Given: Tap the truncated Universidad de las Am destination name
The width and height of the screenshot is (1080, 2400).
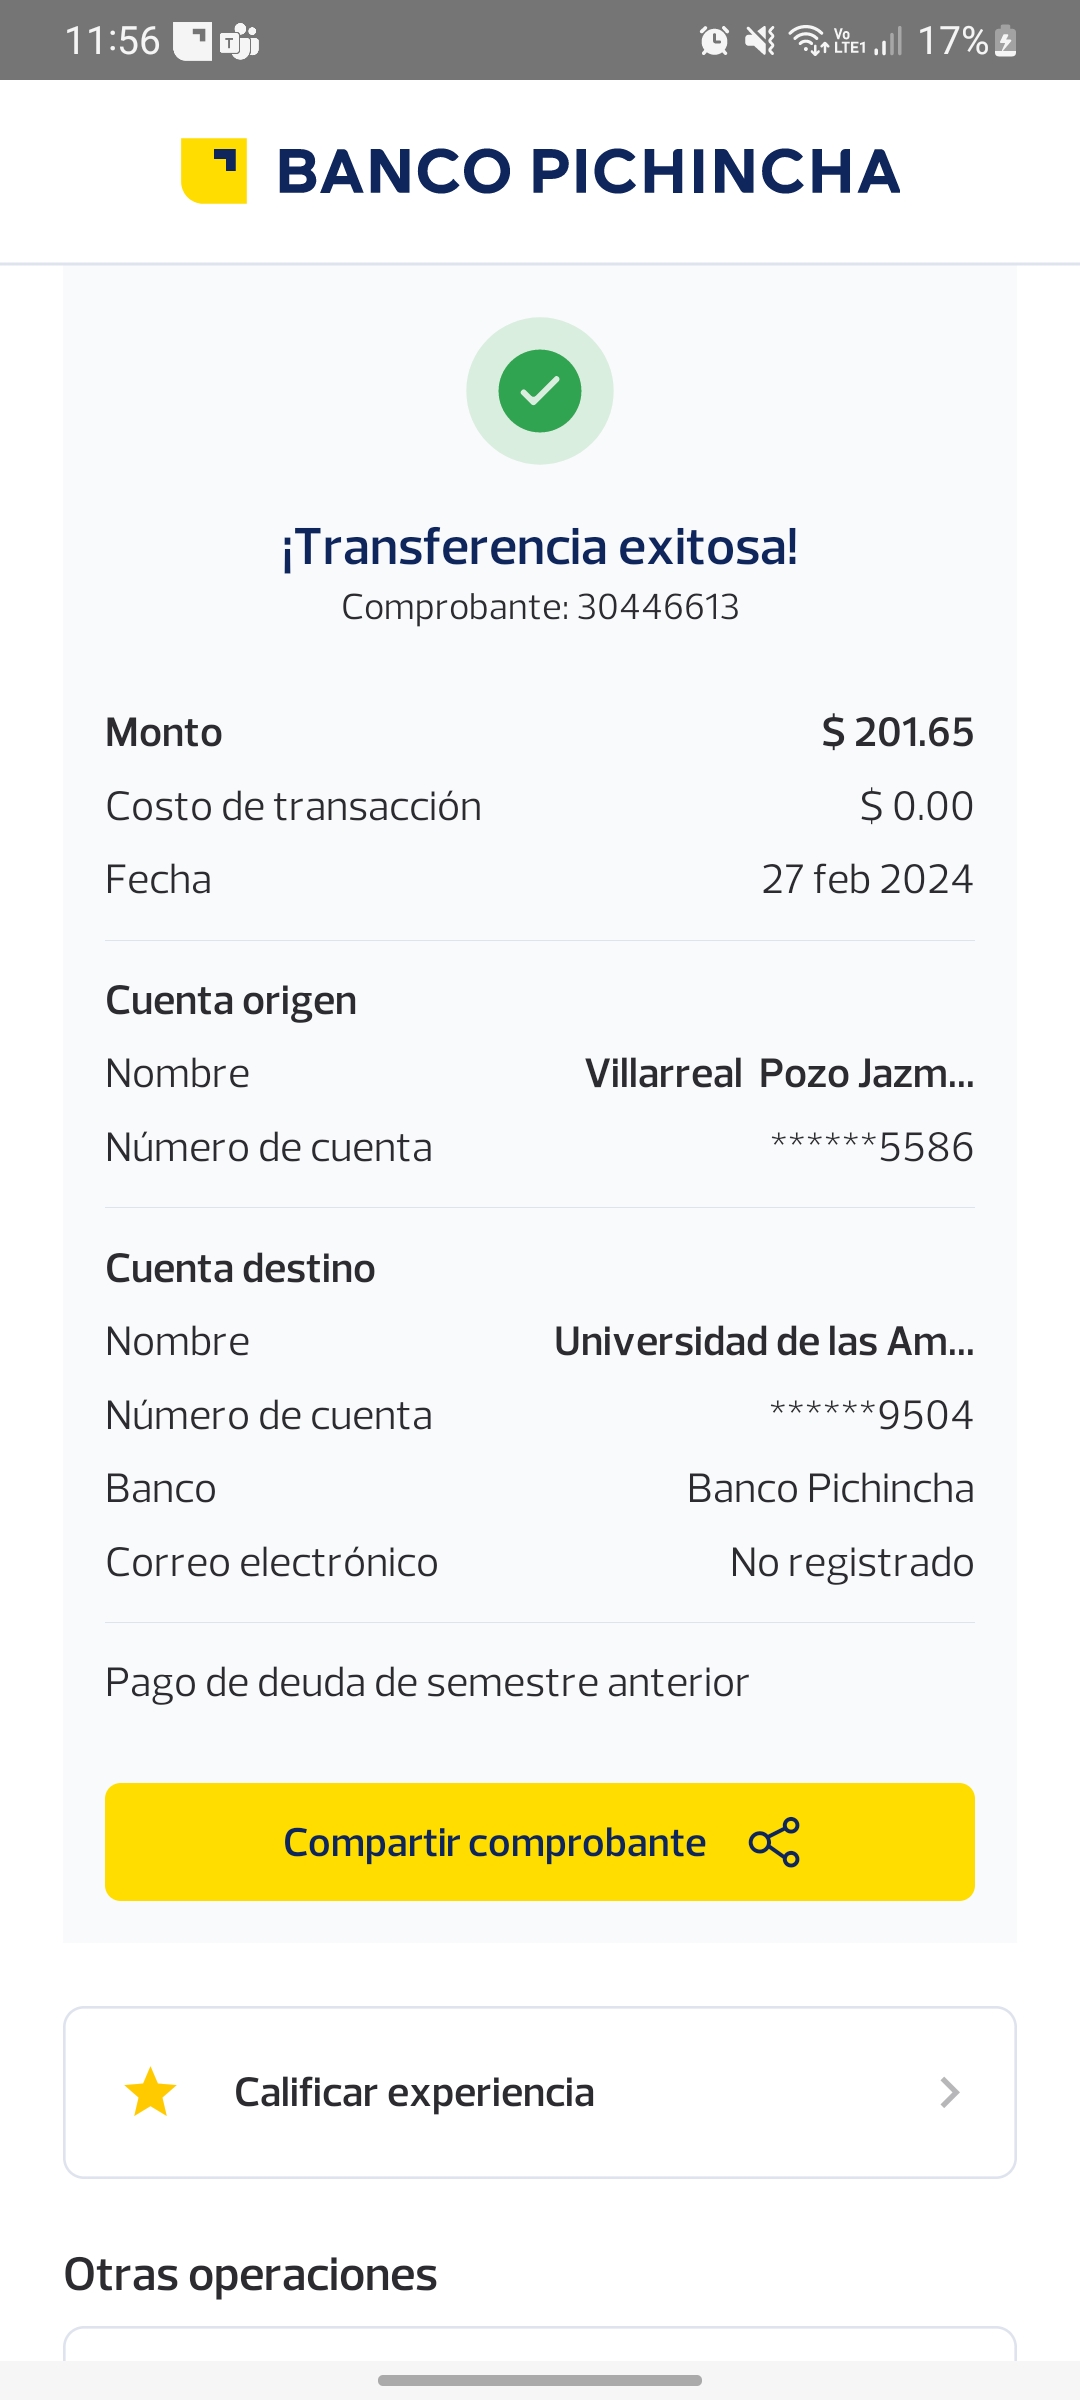Looking at the screenshot, I should click(x=764, y=1341).
